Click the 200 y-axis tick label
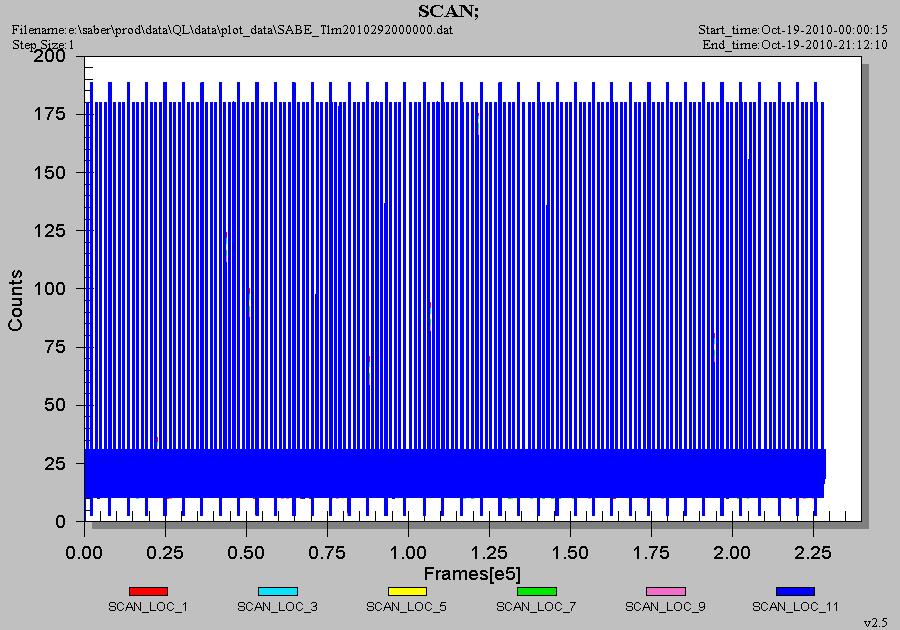Image resolution: width=900 pixels, height=630 pixels. pyautogui.click(x=50, y=56)
